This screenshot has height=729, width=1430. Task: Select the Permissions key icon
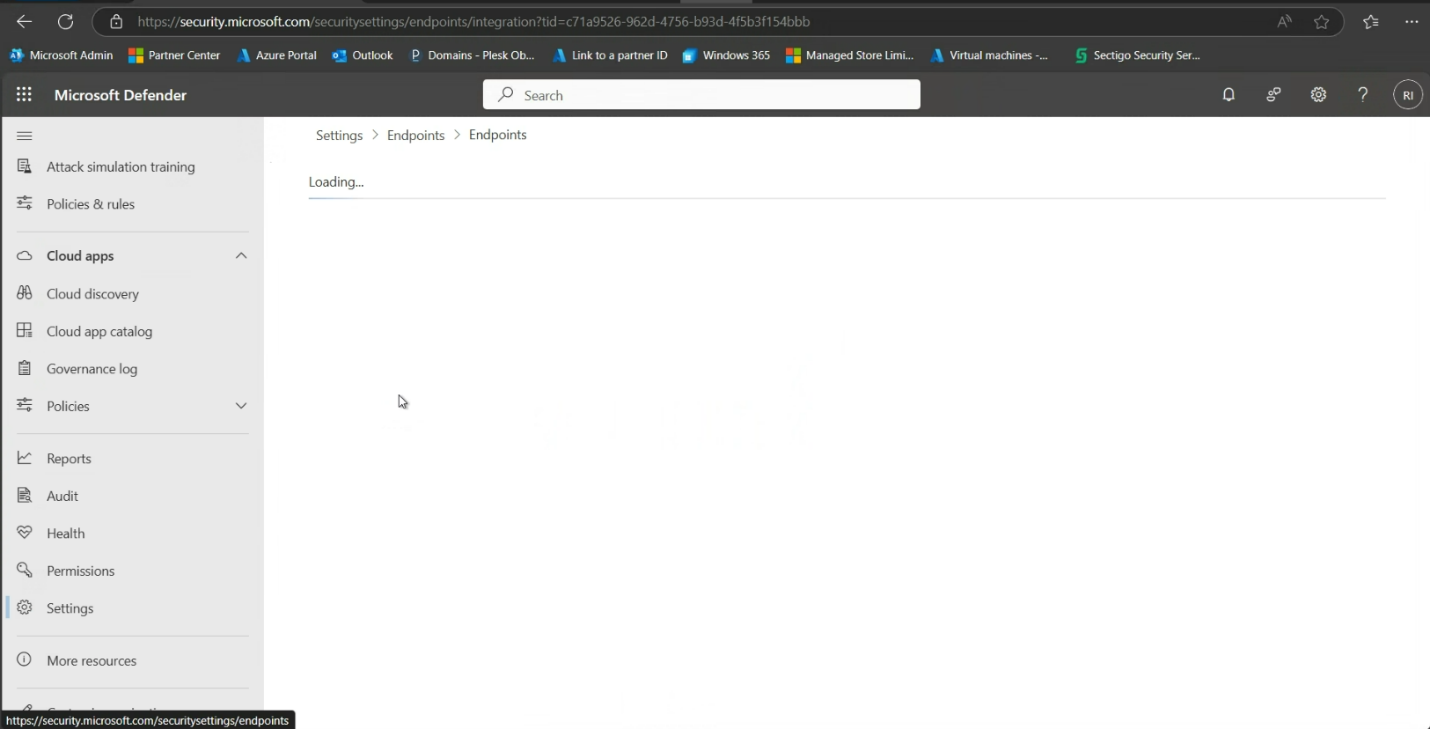pos(25,570)
